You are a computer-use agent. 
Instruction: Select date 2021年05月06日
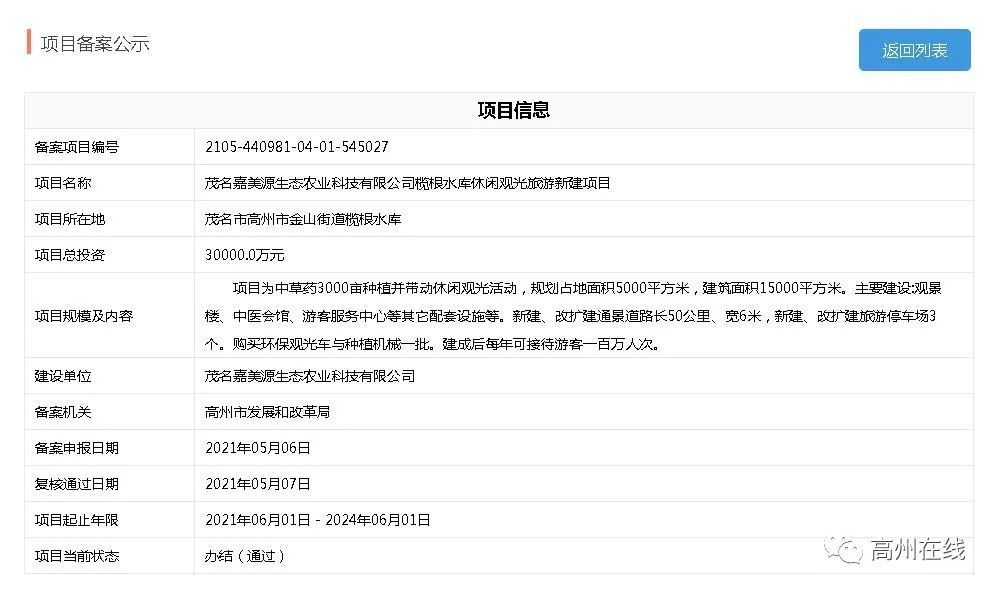point(258,448)
